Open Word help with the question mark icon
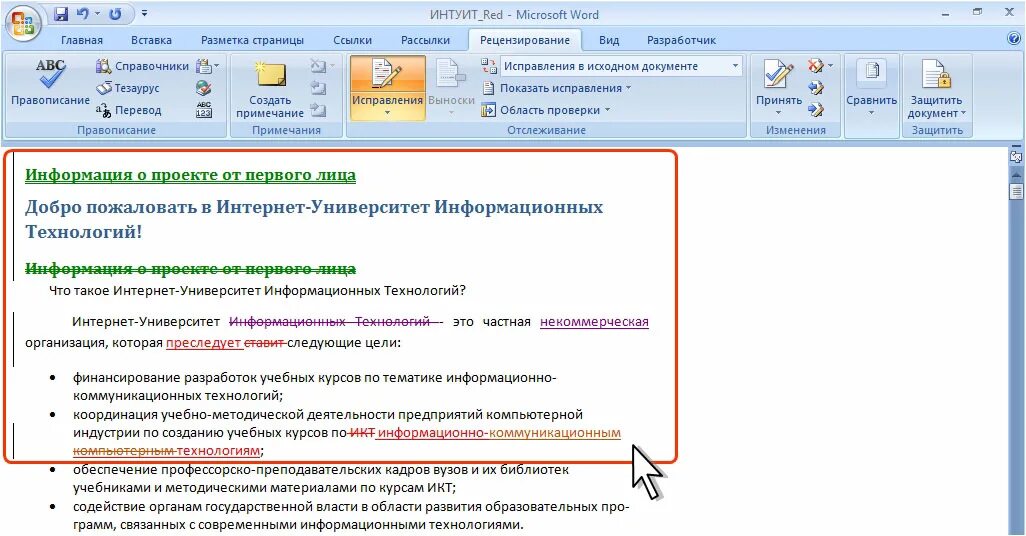Viewport: 1026px width, 536px height. click(1014, 39)
